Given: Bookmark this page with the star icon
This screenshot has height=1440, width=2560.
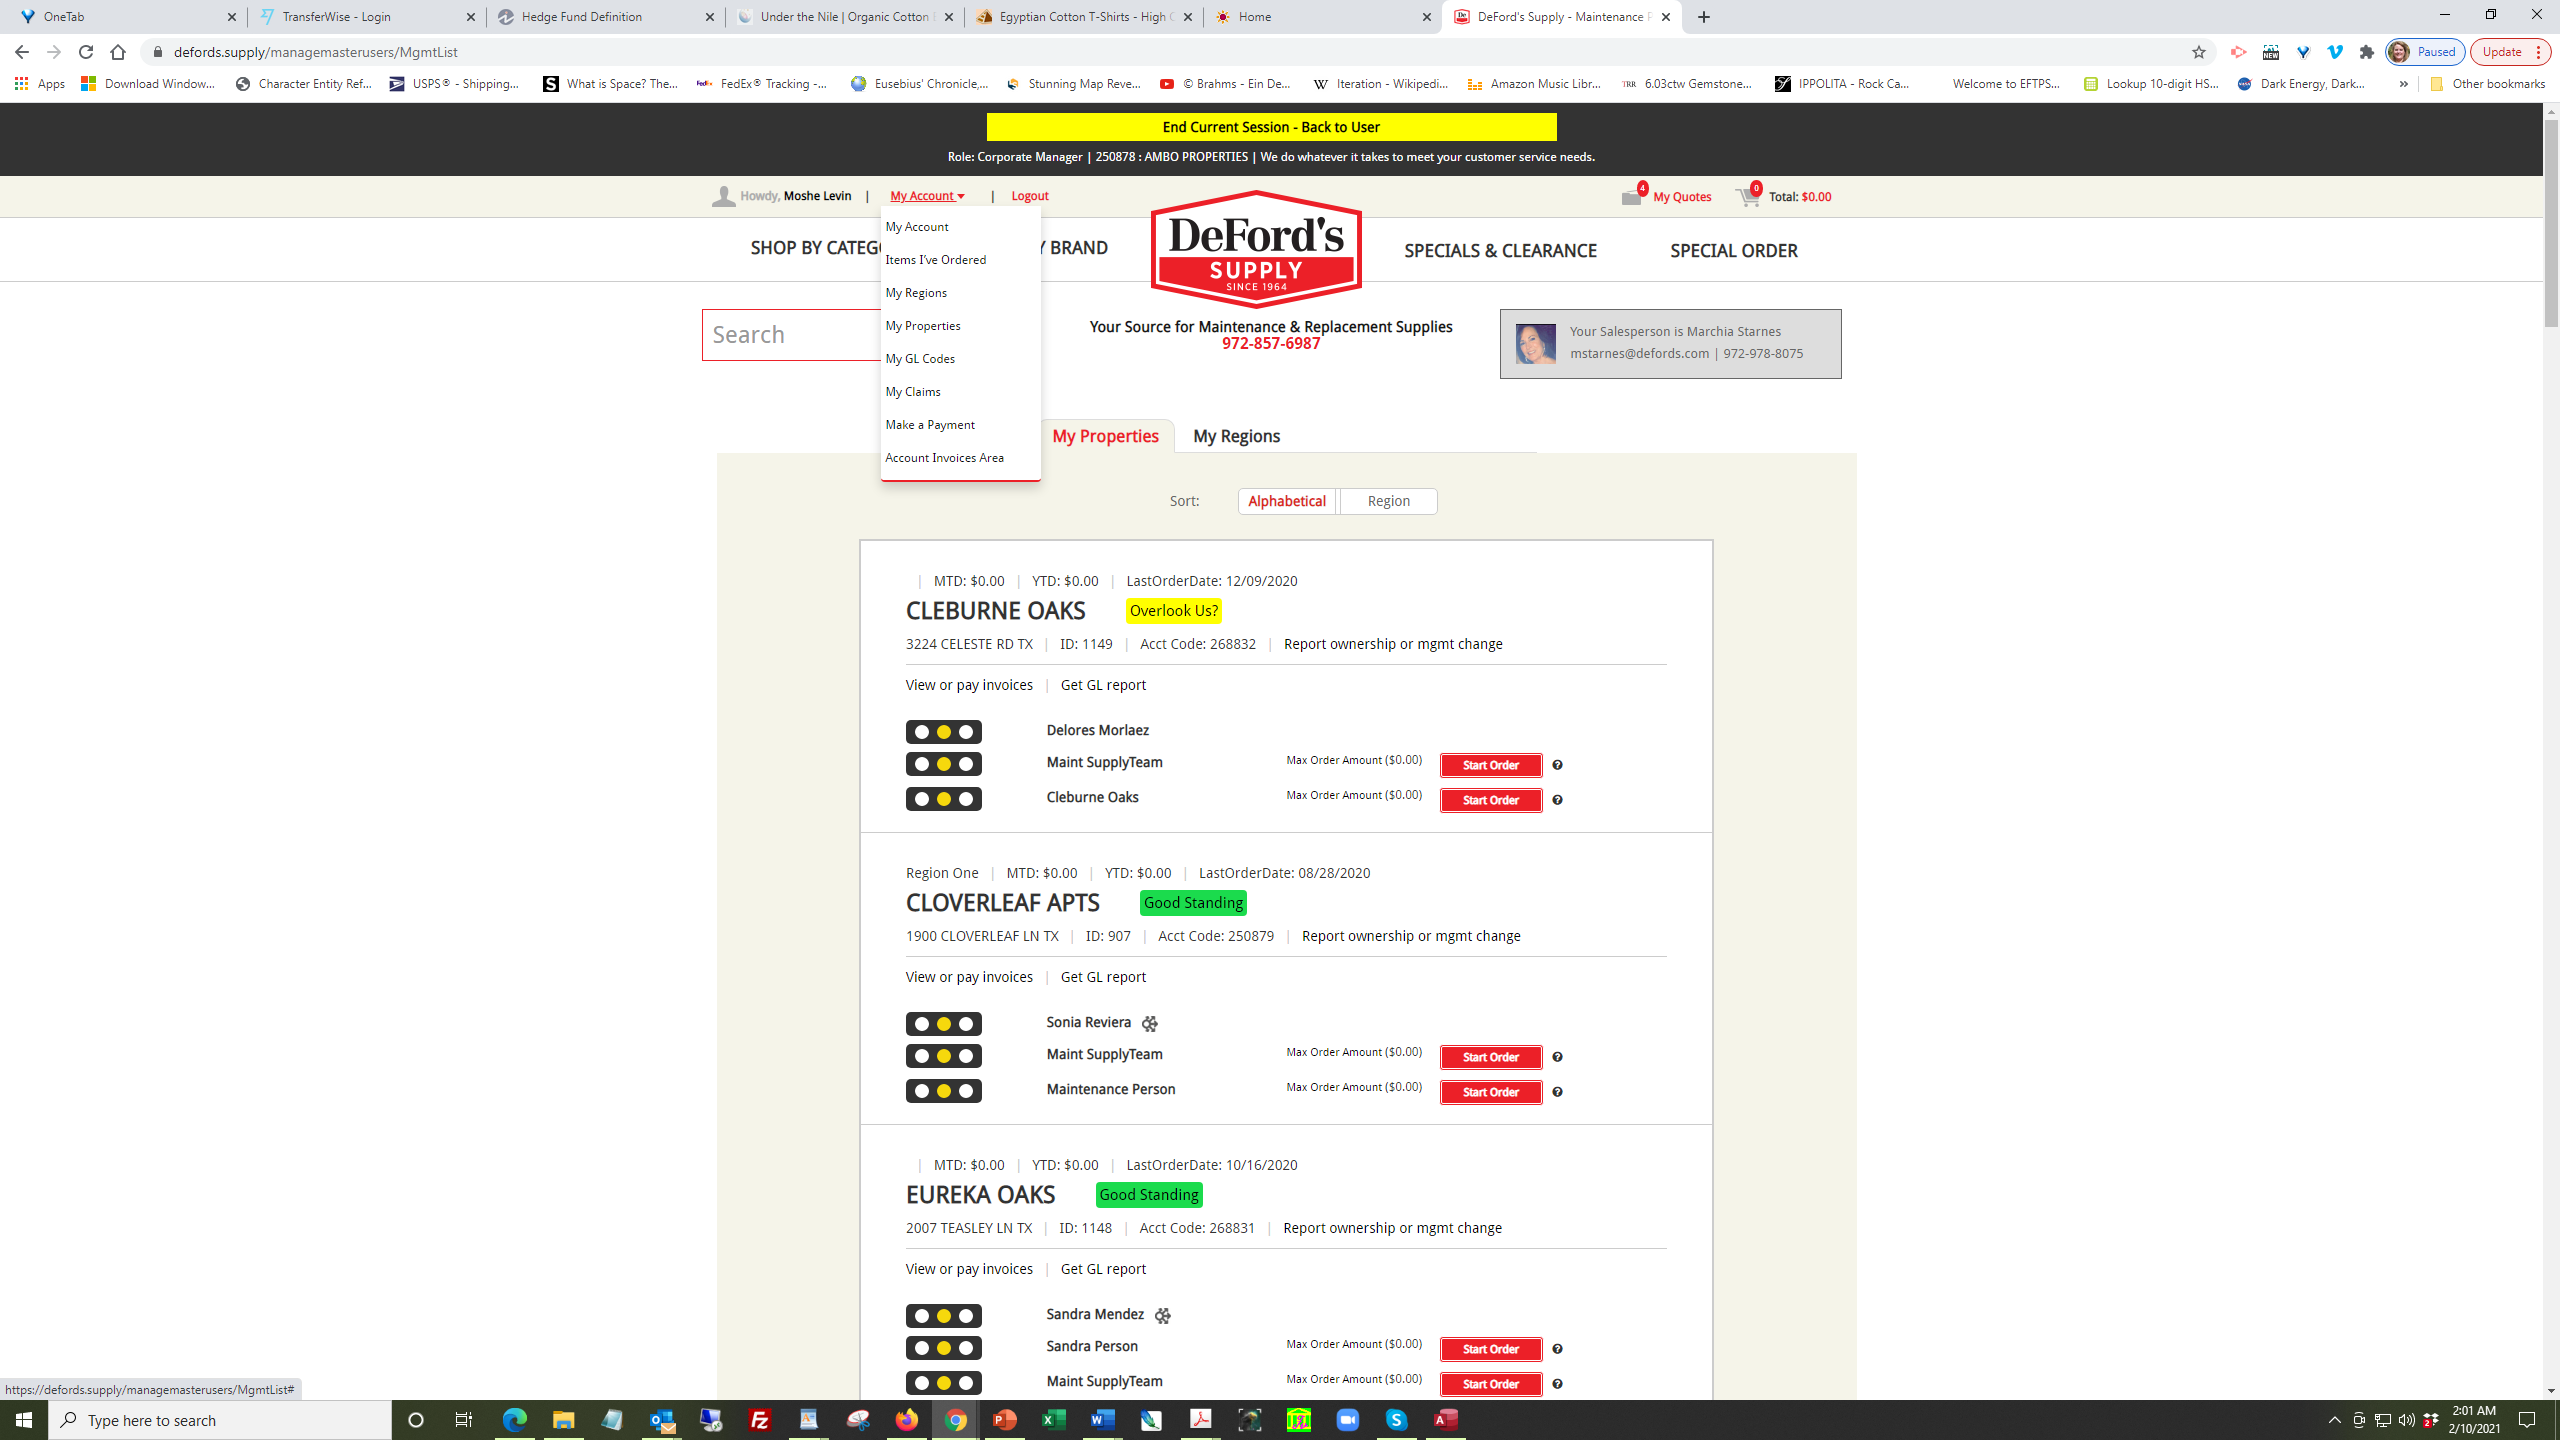Looking at the screenshot, I should click(x=2198, y=52).
